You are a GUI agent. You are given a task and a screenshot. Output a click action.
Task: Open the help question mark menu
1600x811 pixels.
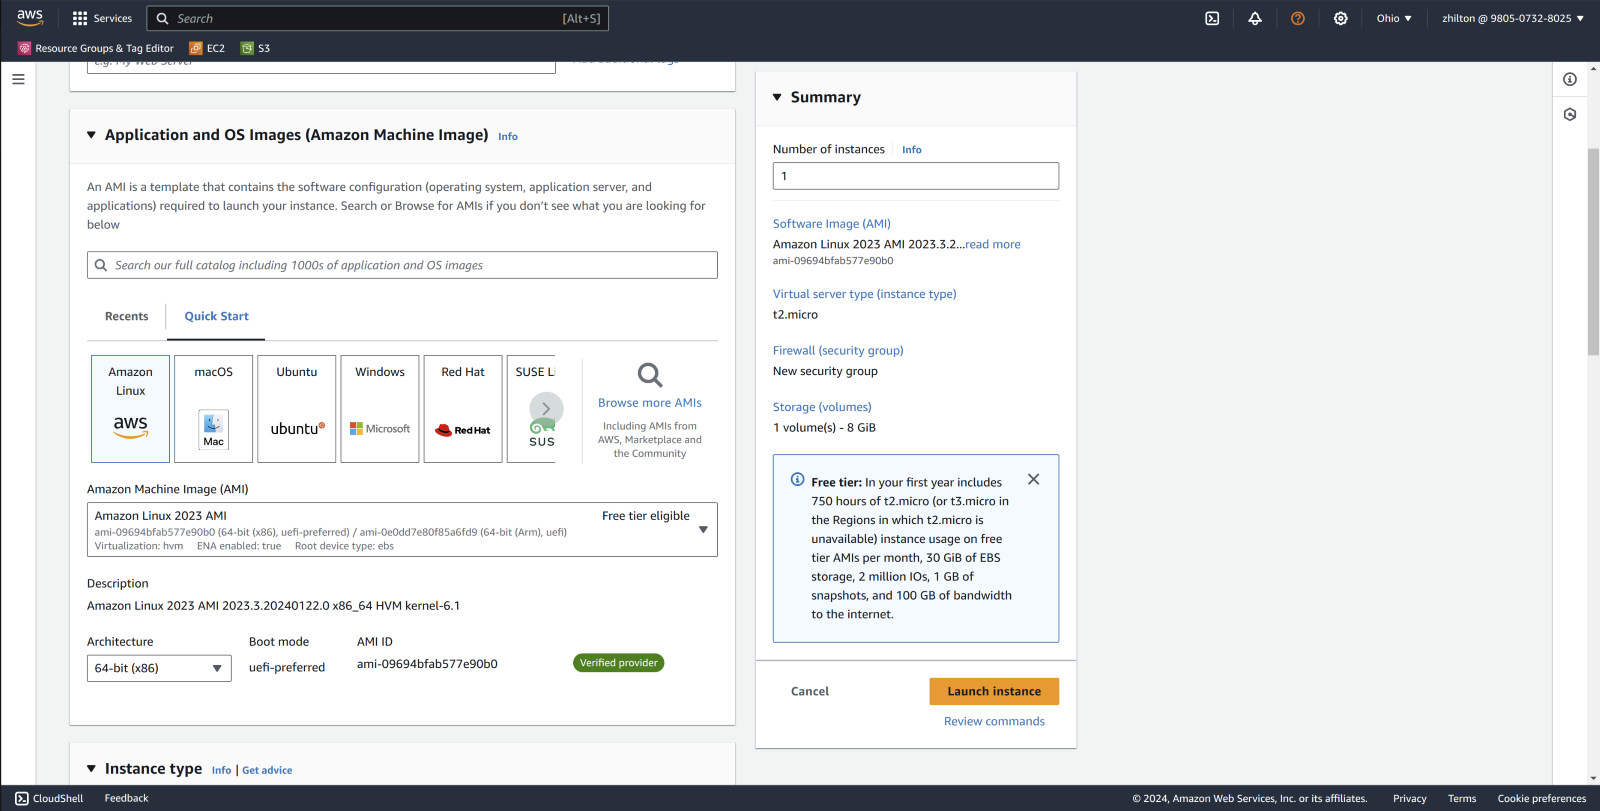1298,18
